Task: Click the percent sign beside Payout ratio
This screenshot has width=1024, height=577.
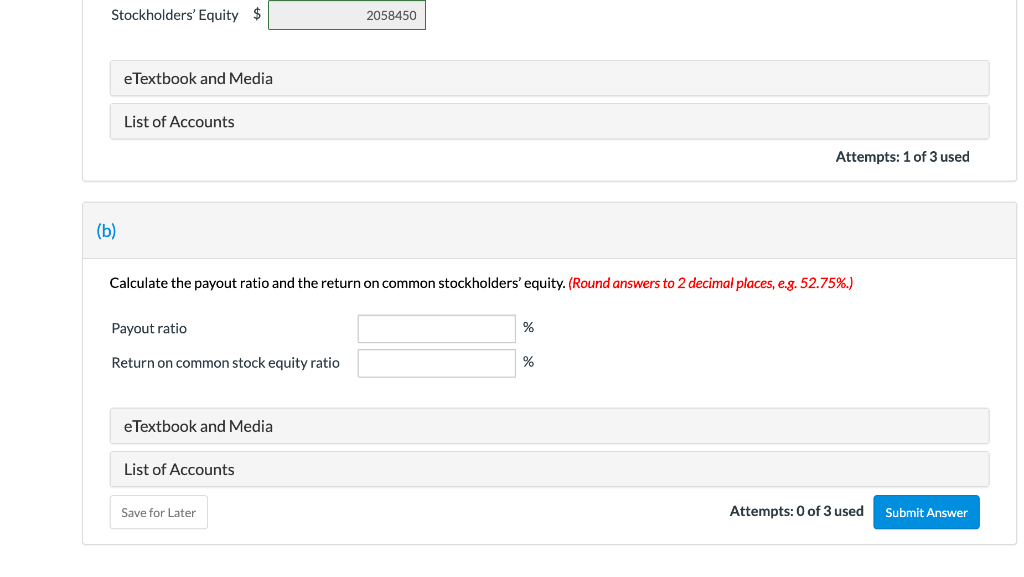Action: [528, 328]
